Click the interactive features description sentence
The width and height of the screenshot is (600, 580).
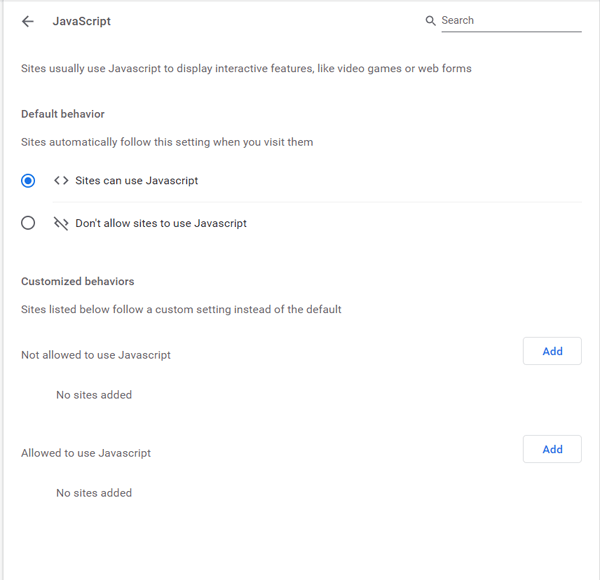tap(246, 68)
